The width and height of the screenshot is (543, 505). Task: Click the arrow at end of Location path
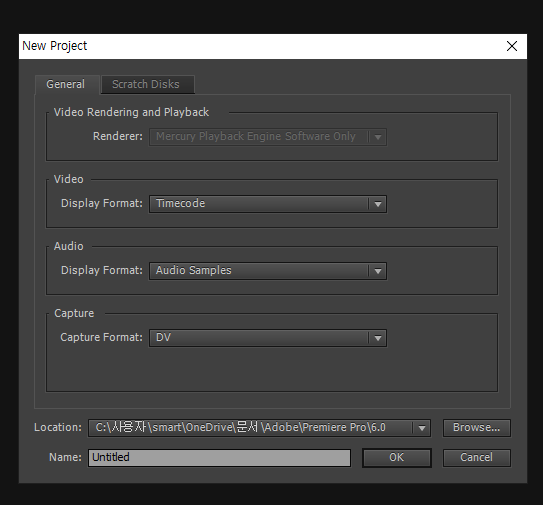421,428
